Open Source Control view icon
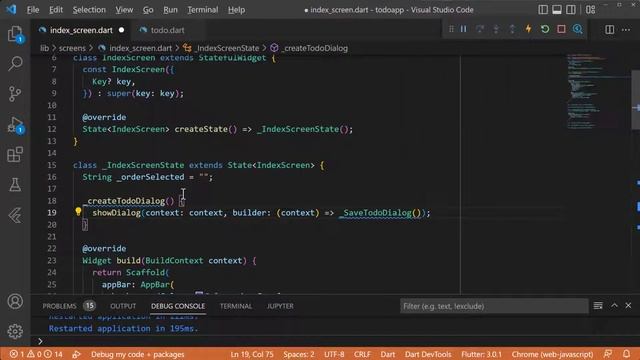The height and width of the screenshot is (360, 640). tap(15, 94)
